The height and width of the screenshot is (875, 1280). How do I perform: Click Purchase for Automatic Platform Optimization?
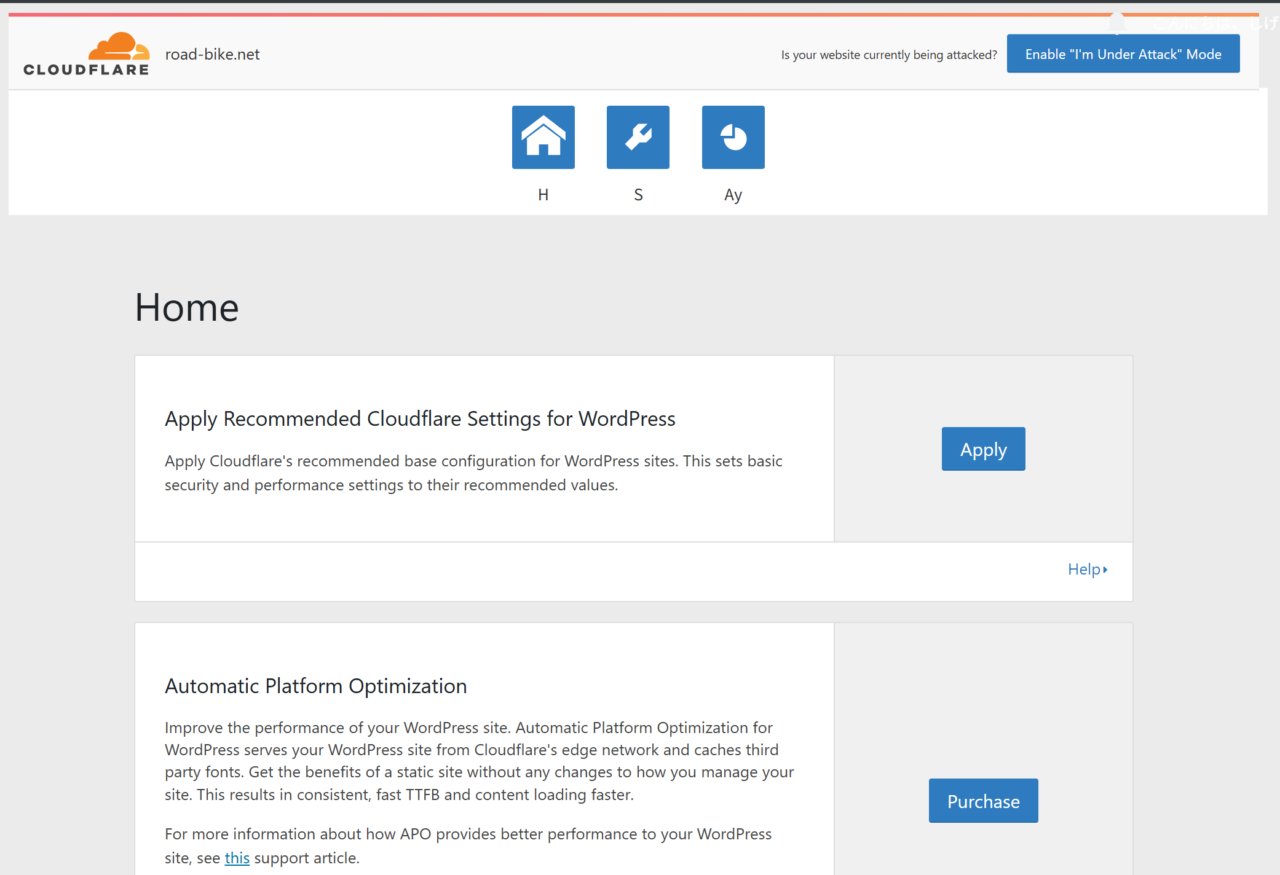[x=983, y=801]
